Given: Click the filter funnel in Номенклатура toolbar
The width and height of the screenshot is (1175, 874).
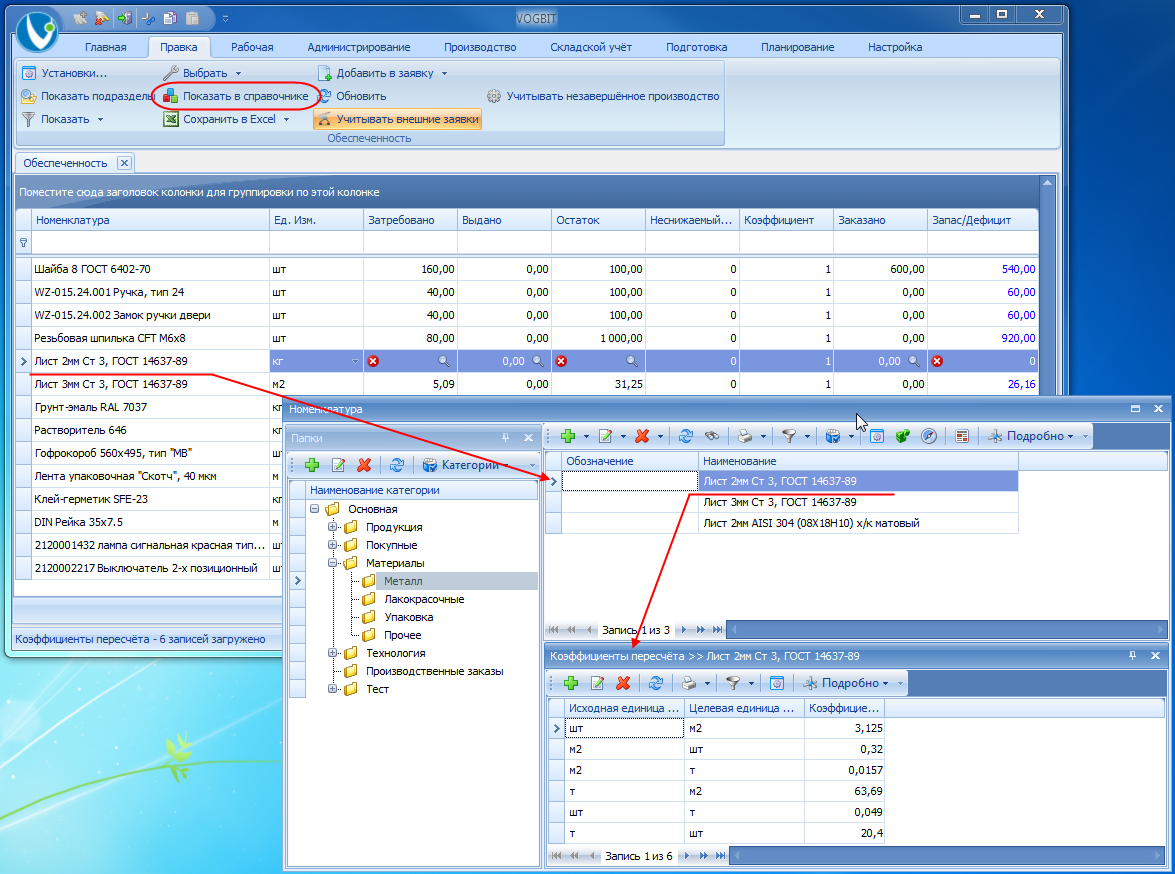Looking at the screenshot, I should click(788, 436).
